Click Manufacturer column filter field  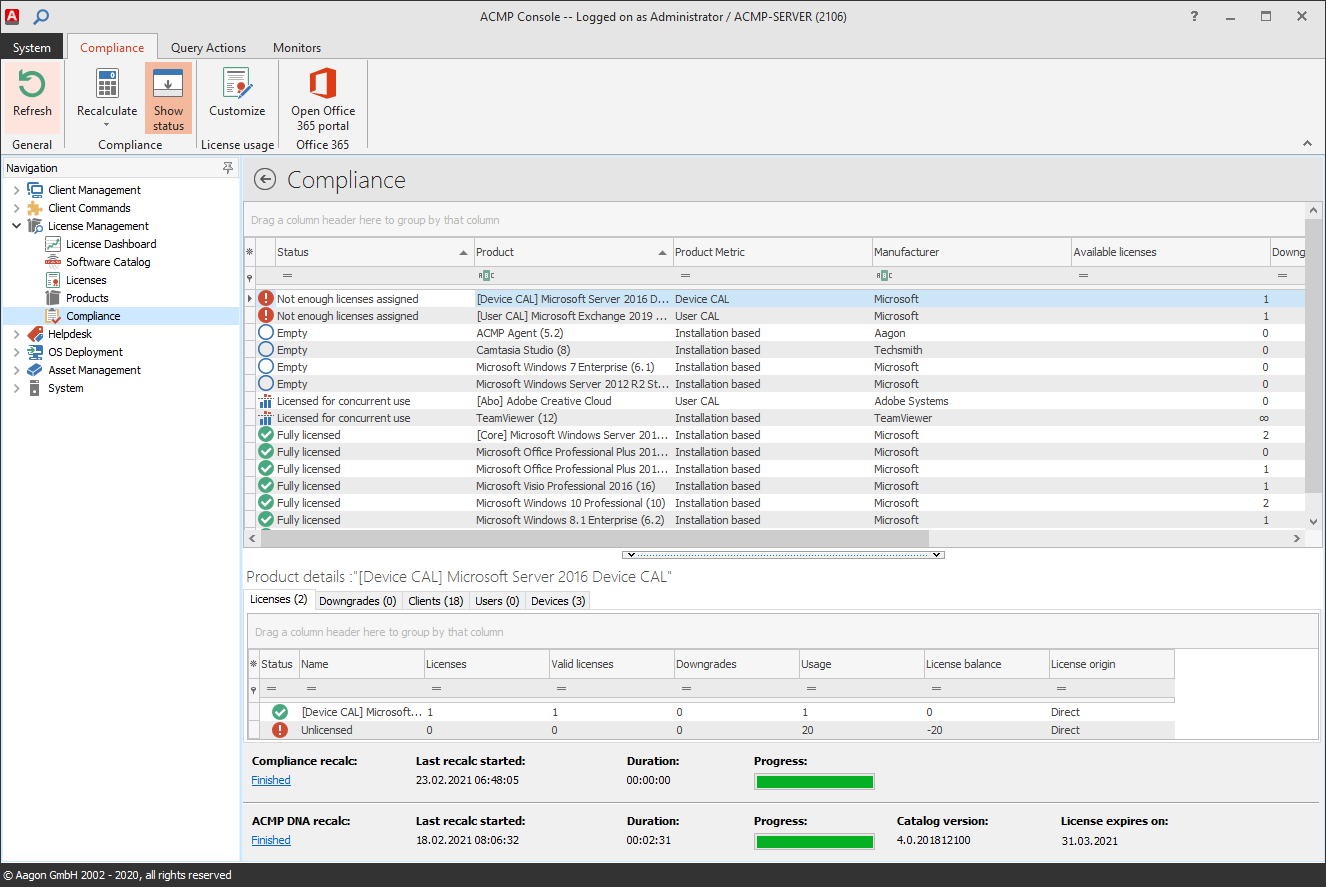point(971,275)
